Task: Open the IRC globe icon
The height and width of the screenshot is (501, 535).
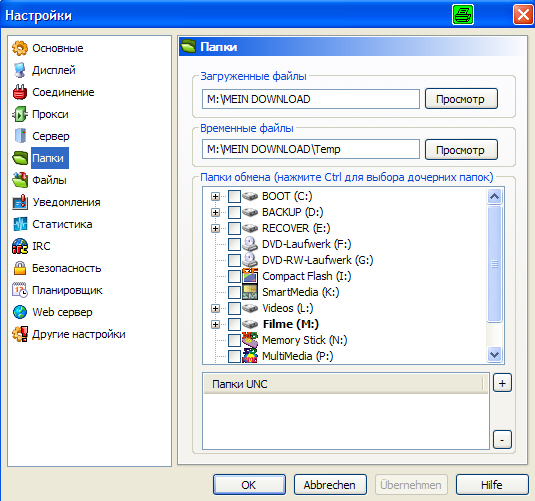Action: pyautogui.click(x=20, y=246)
